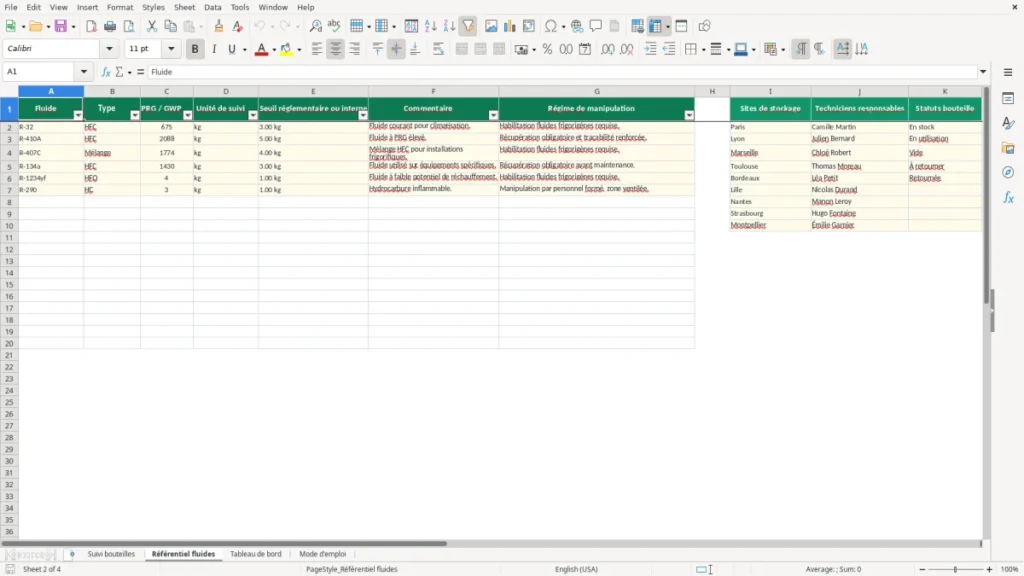This screenshot has width=1024, height=576.
Task: Insert a comment with the speech bubble
Action: [596, 26]
